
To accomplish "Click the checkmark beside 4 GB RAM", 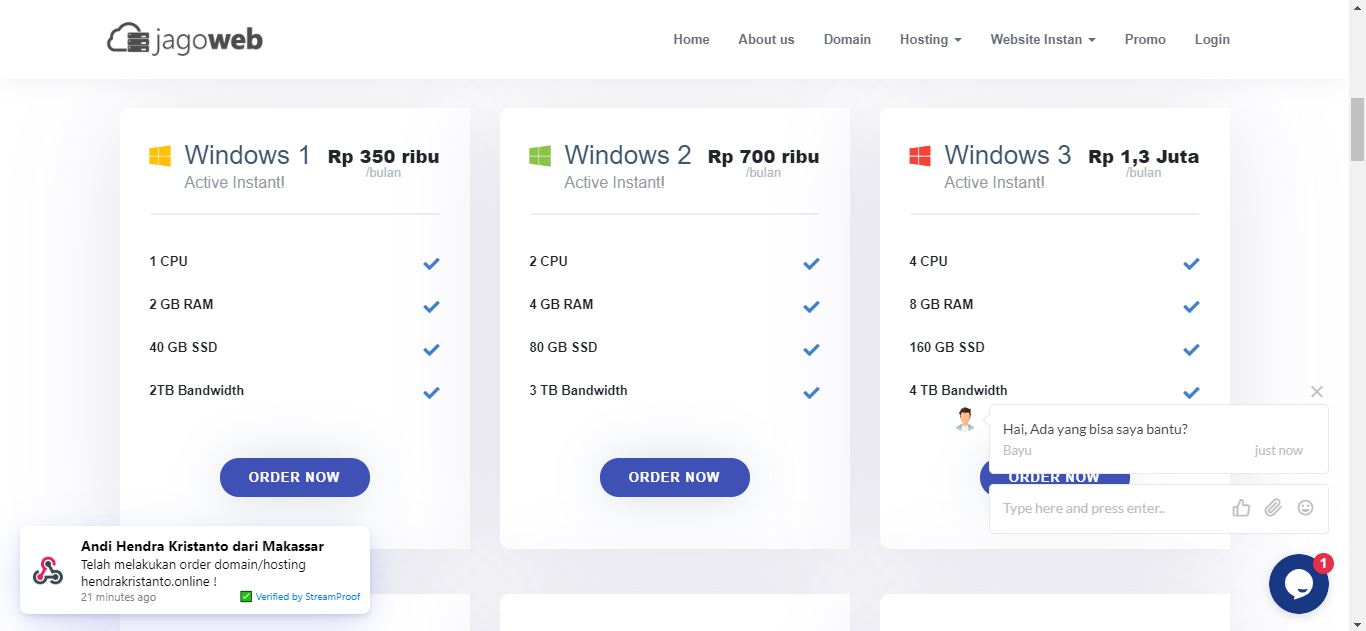I will (x=811, y=307).
